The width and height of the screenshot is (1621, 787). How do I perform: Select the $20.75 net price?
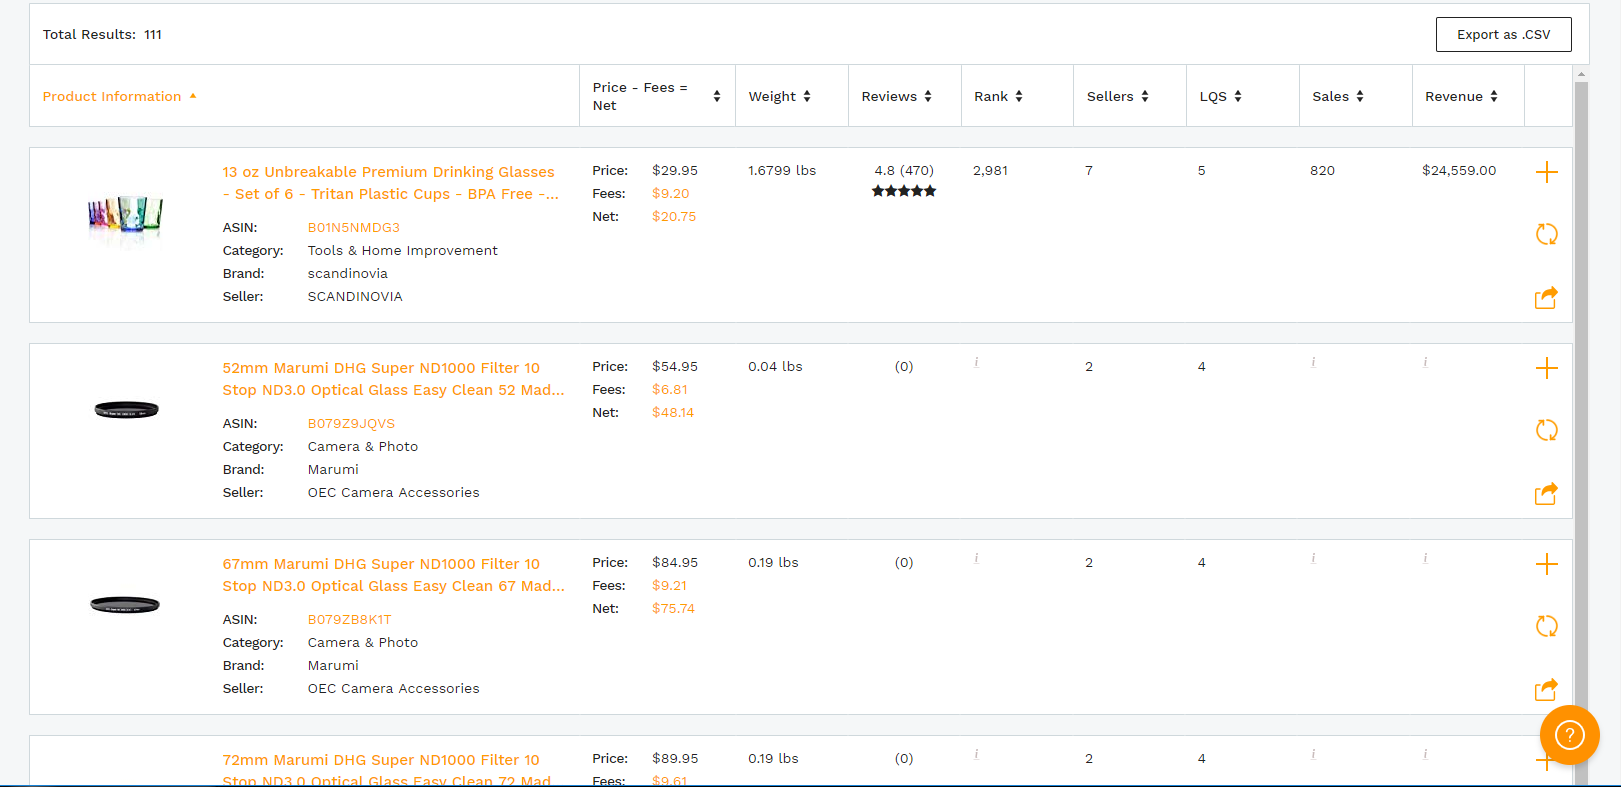point(674,216)
